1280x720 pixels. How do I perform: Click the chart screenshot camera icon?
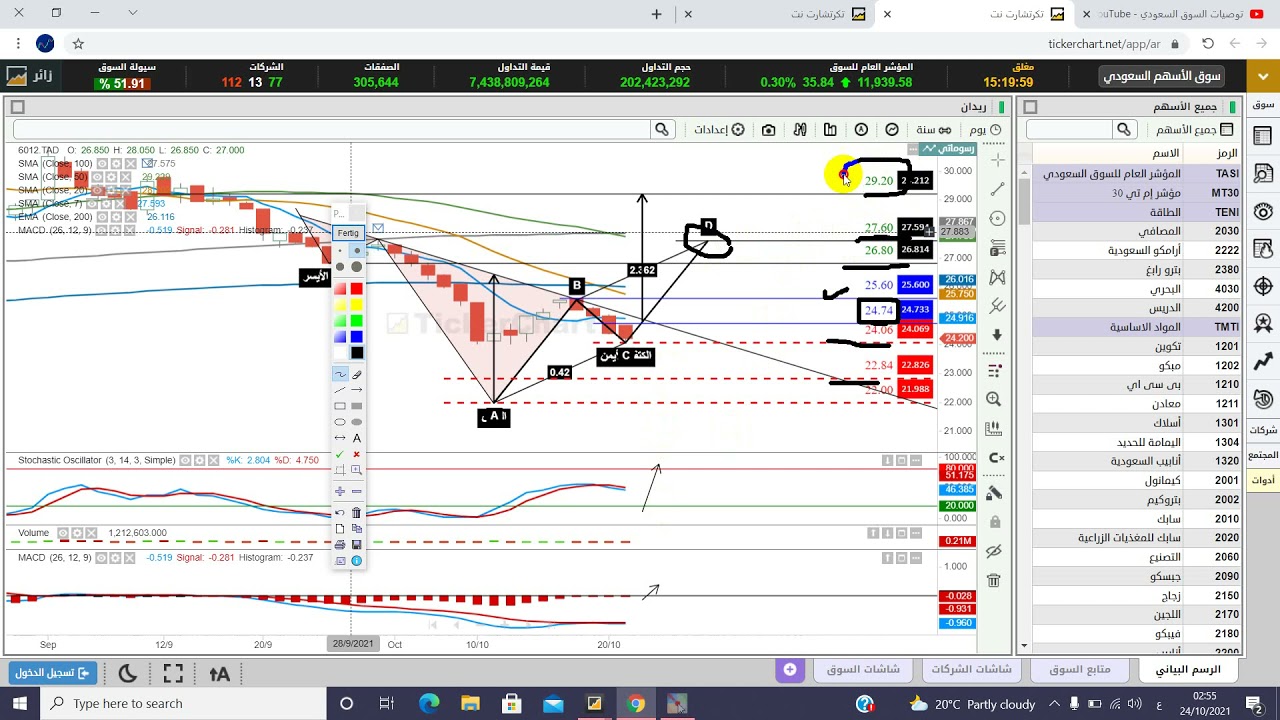pyautogui.click(x=768, y=130)
